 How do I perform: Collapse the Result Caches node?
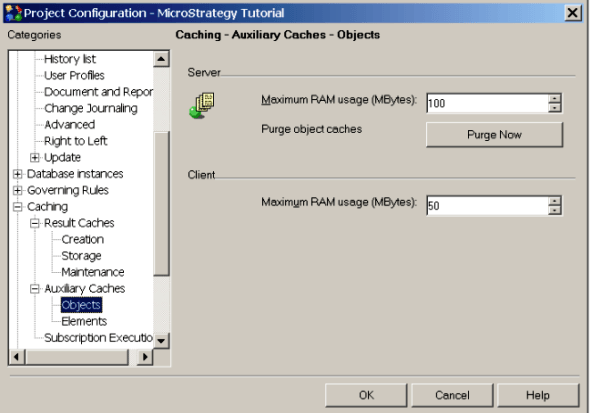click(x=35, y=223)
